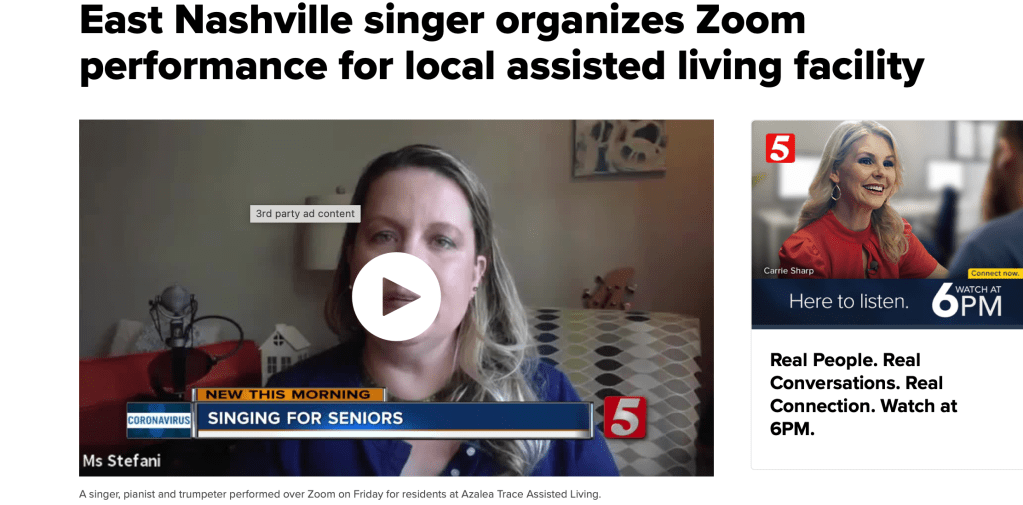Image resolution: width=1023 pixels, height=505 pixels.
Task: Click the Connect now button on the ad
Action: [994, 273]
